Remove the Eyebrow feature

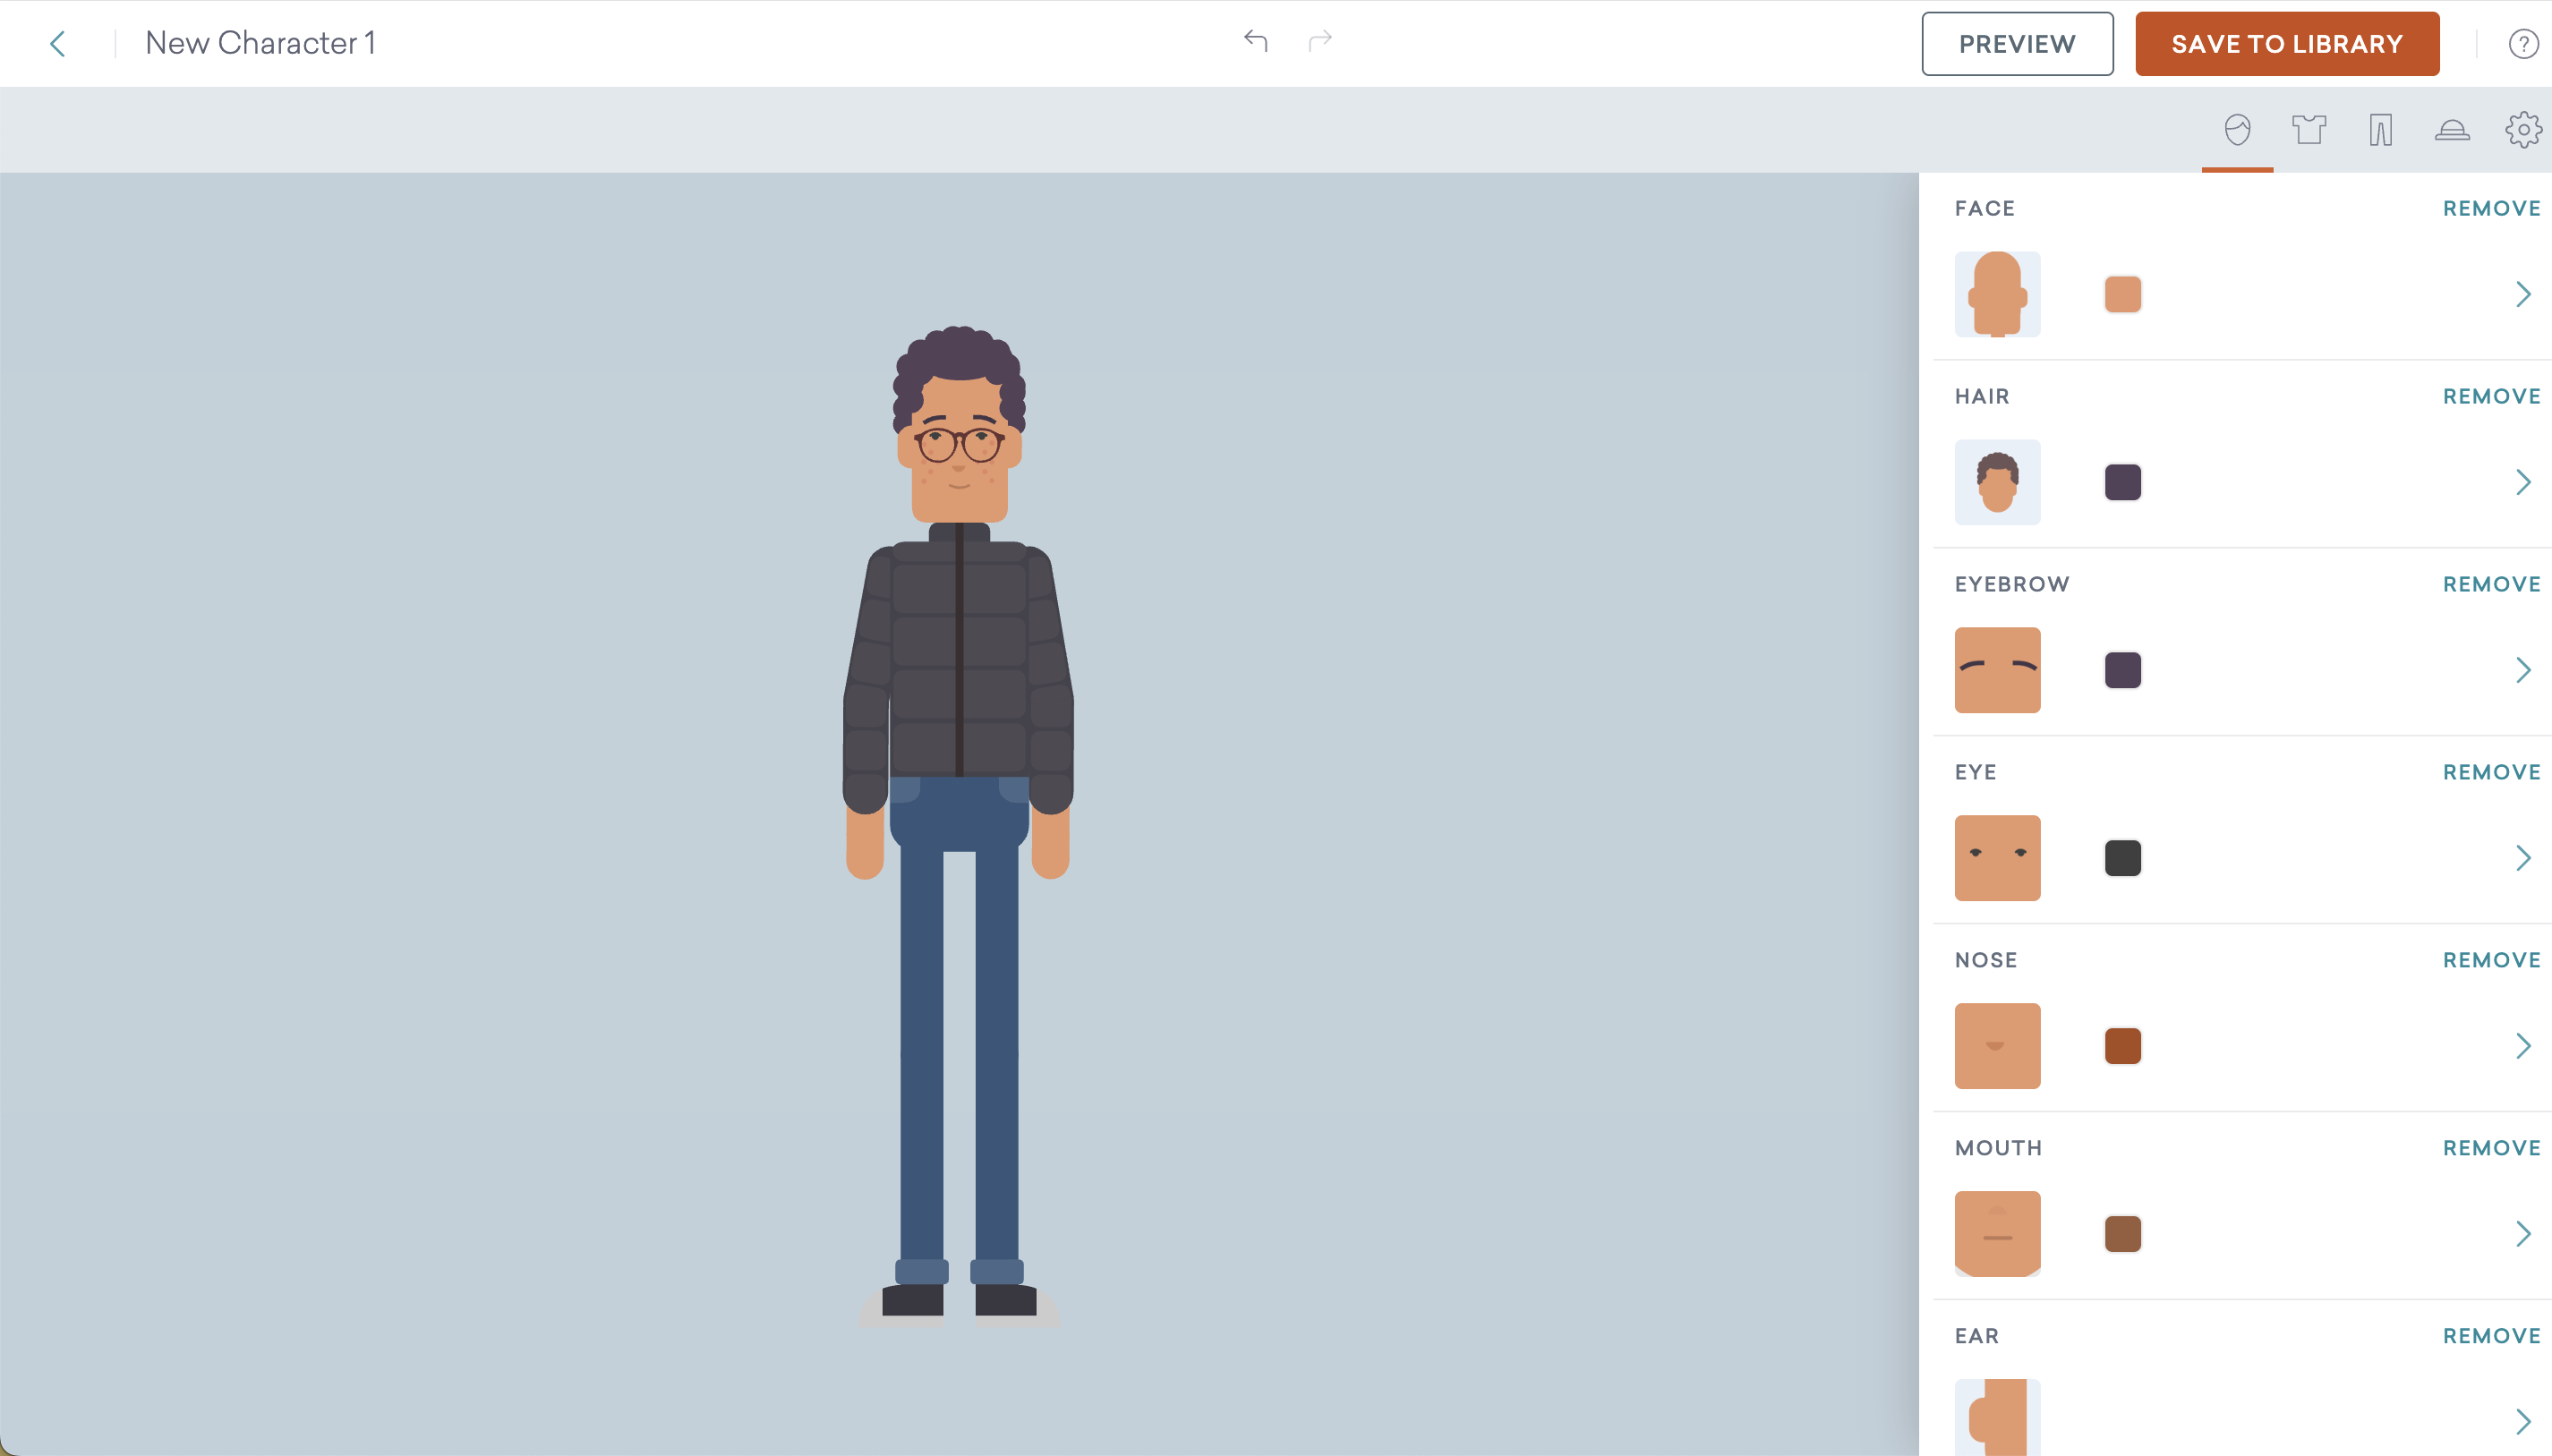pos(2491,584)
